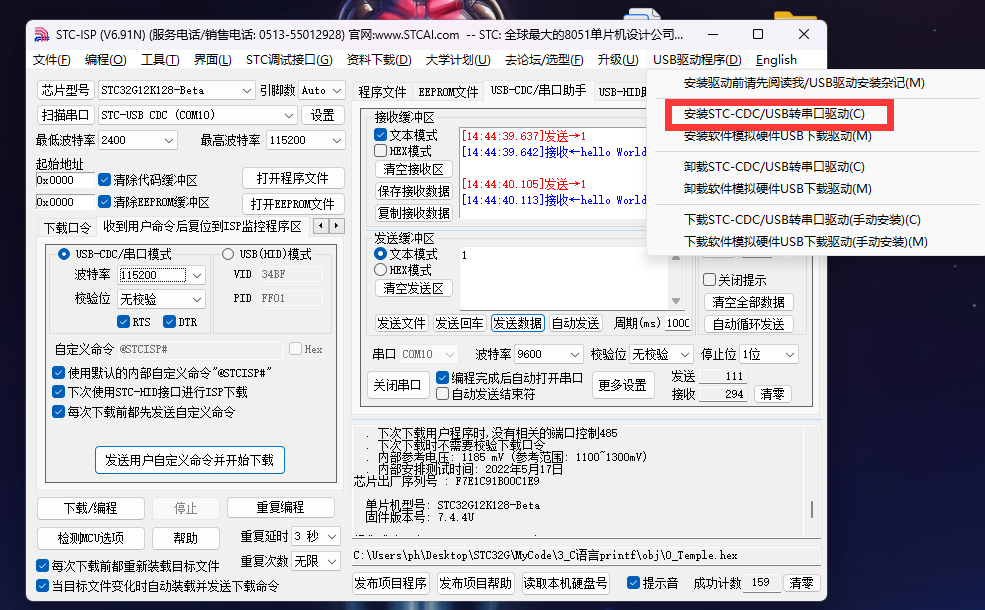Switch to the USB-CDC/串口助手 tab
The height and width of the screenshot is (610, 985).
[x=538, y=90]
